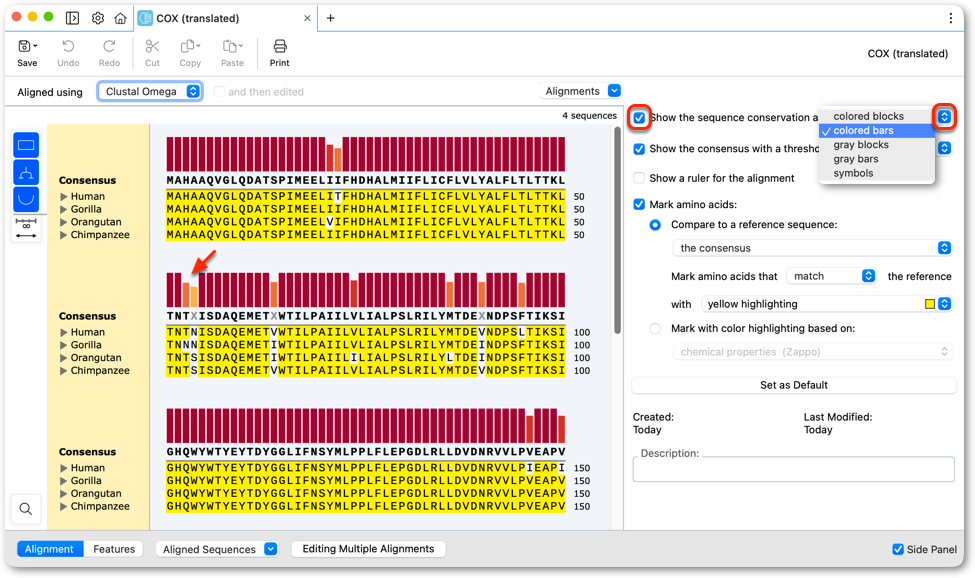Image resolution: width=975 pixels, height=578 pixels.
Task: Open the 'match' dropdown
Action: [831, 276]
